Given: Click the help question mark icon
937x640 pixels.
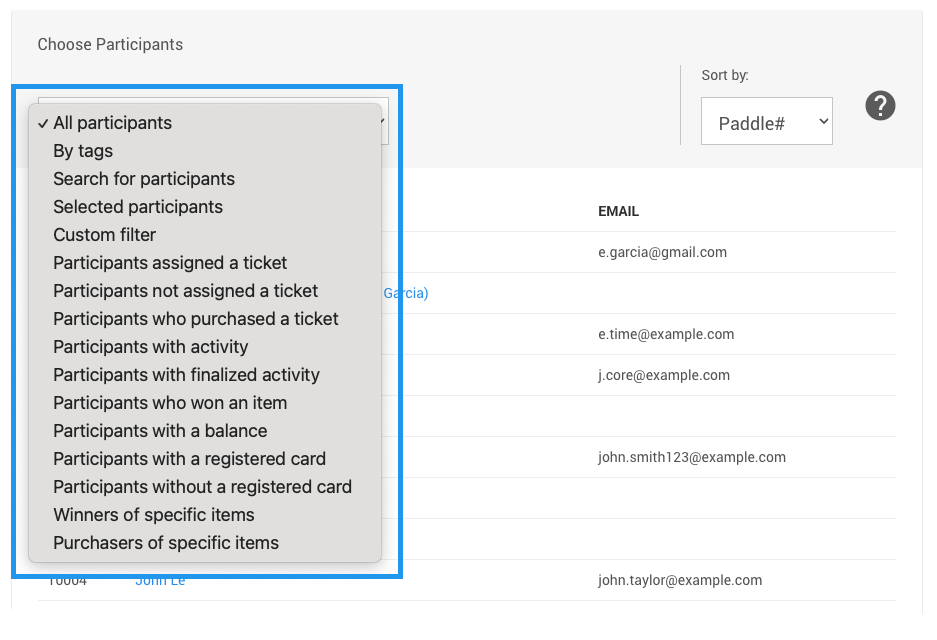Looking at the screenshot, I should tap(880, 106).
